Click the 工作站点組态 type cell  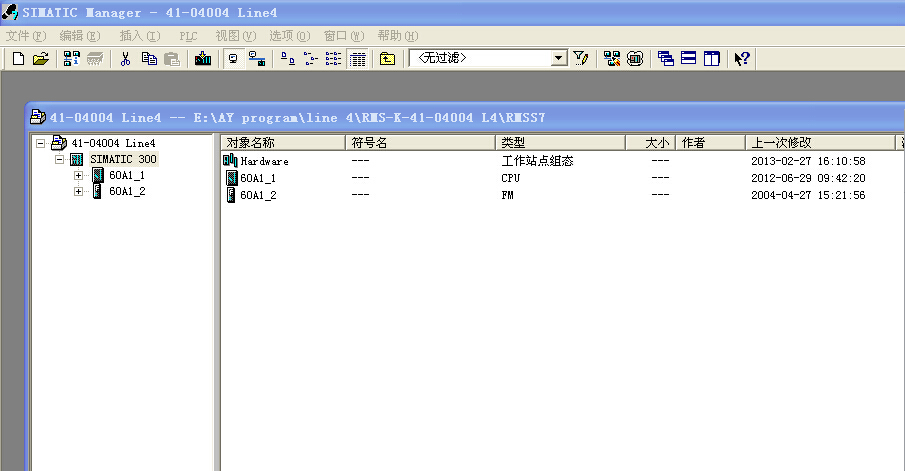click(537, 161)
